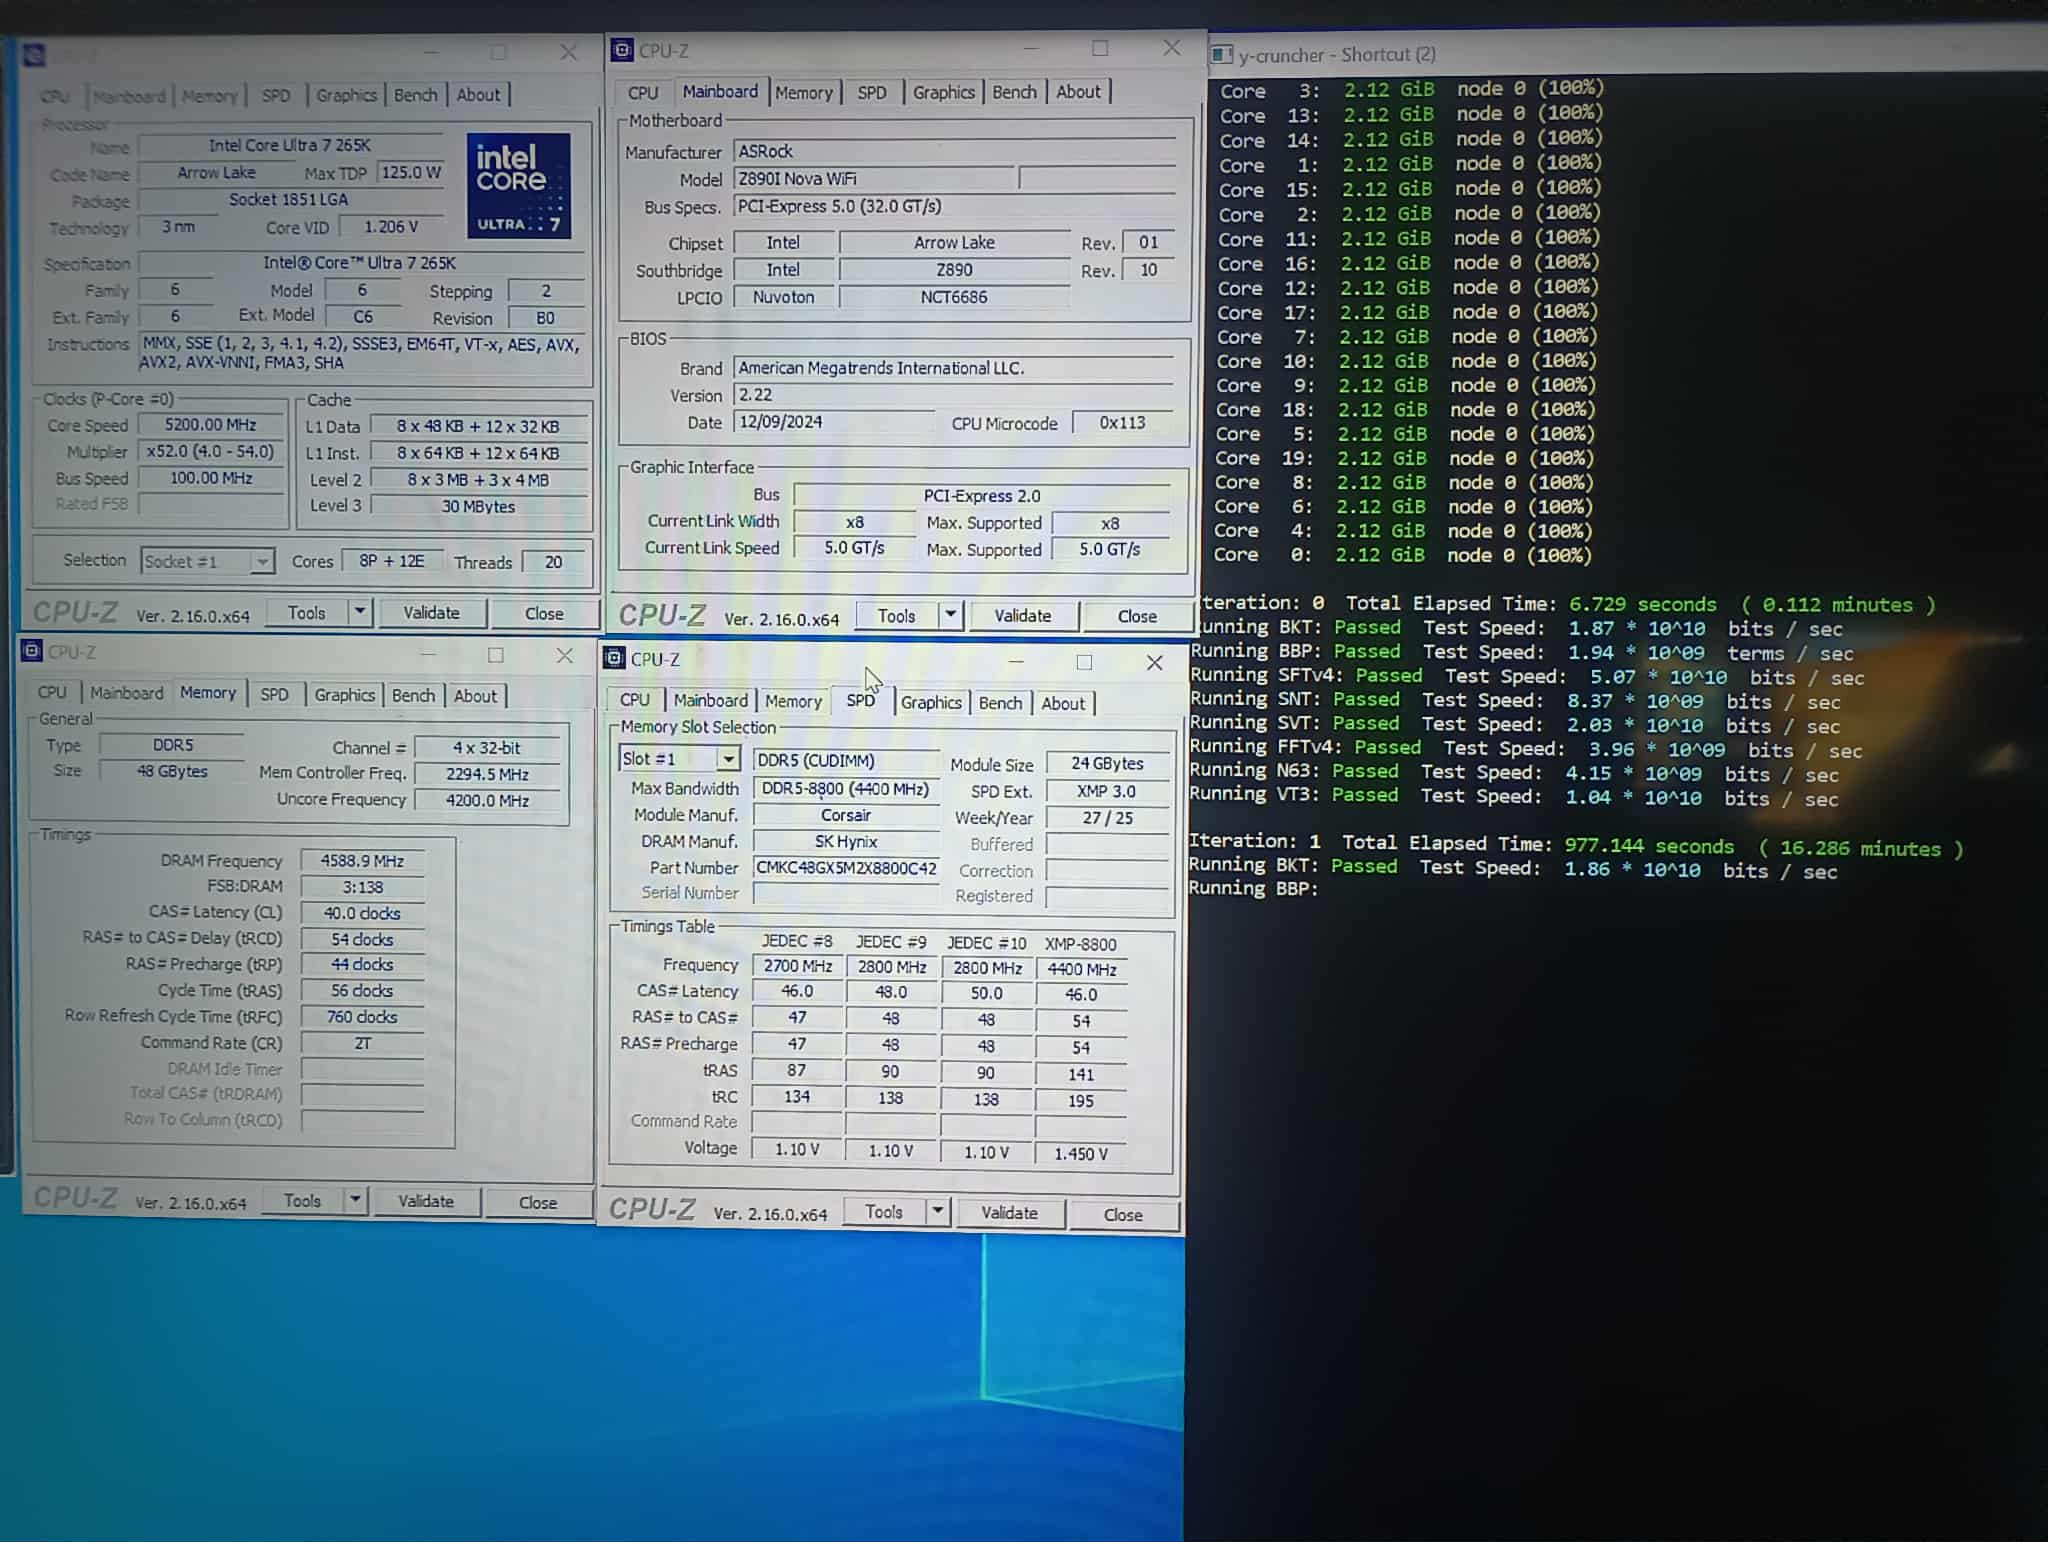
Task: Open About tab in Mainboard window
Action: pyautogui.click(x=1078, y=93)
